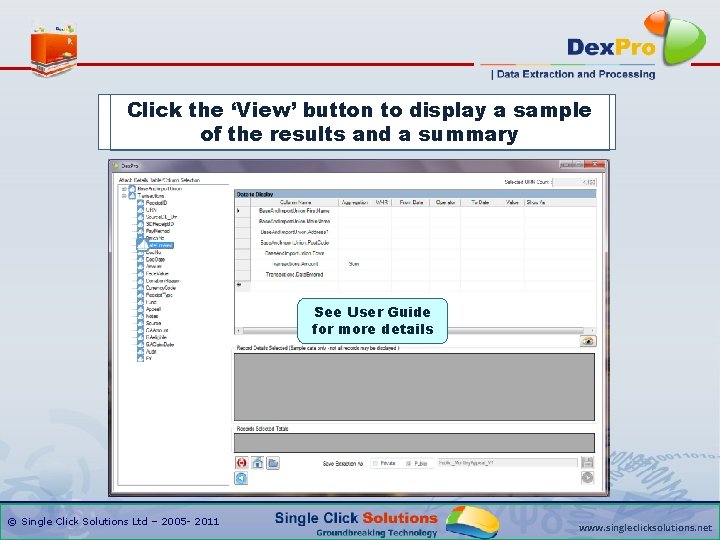Click the BaseAndImportUnion table icon
This screenshot has height=540, width=720.
point(132,189)
